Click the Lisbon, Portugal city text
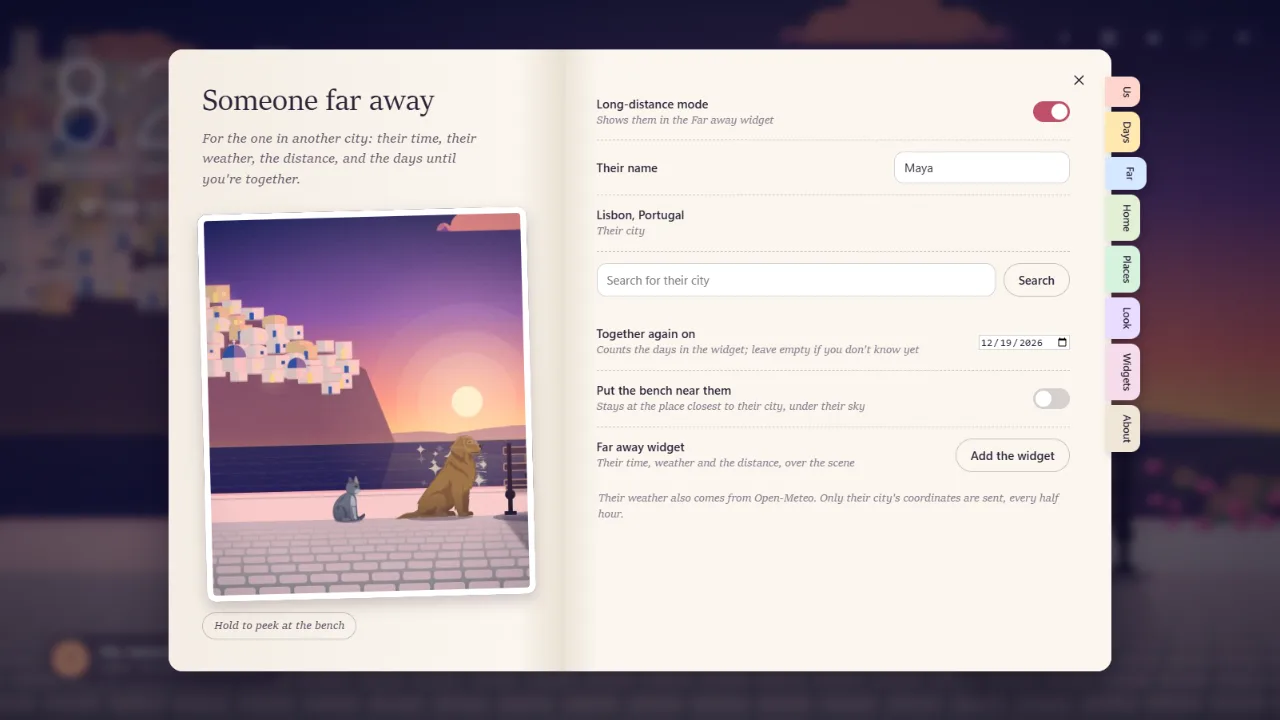1280x720 pixels. pyautogui.click(x=640, y=215)
